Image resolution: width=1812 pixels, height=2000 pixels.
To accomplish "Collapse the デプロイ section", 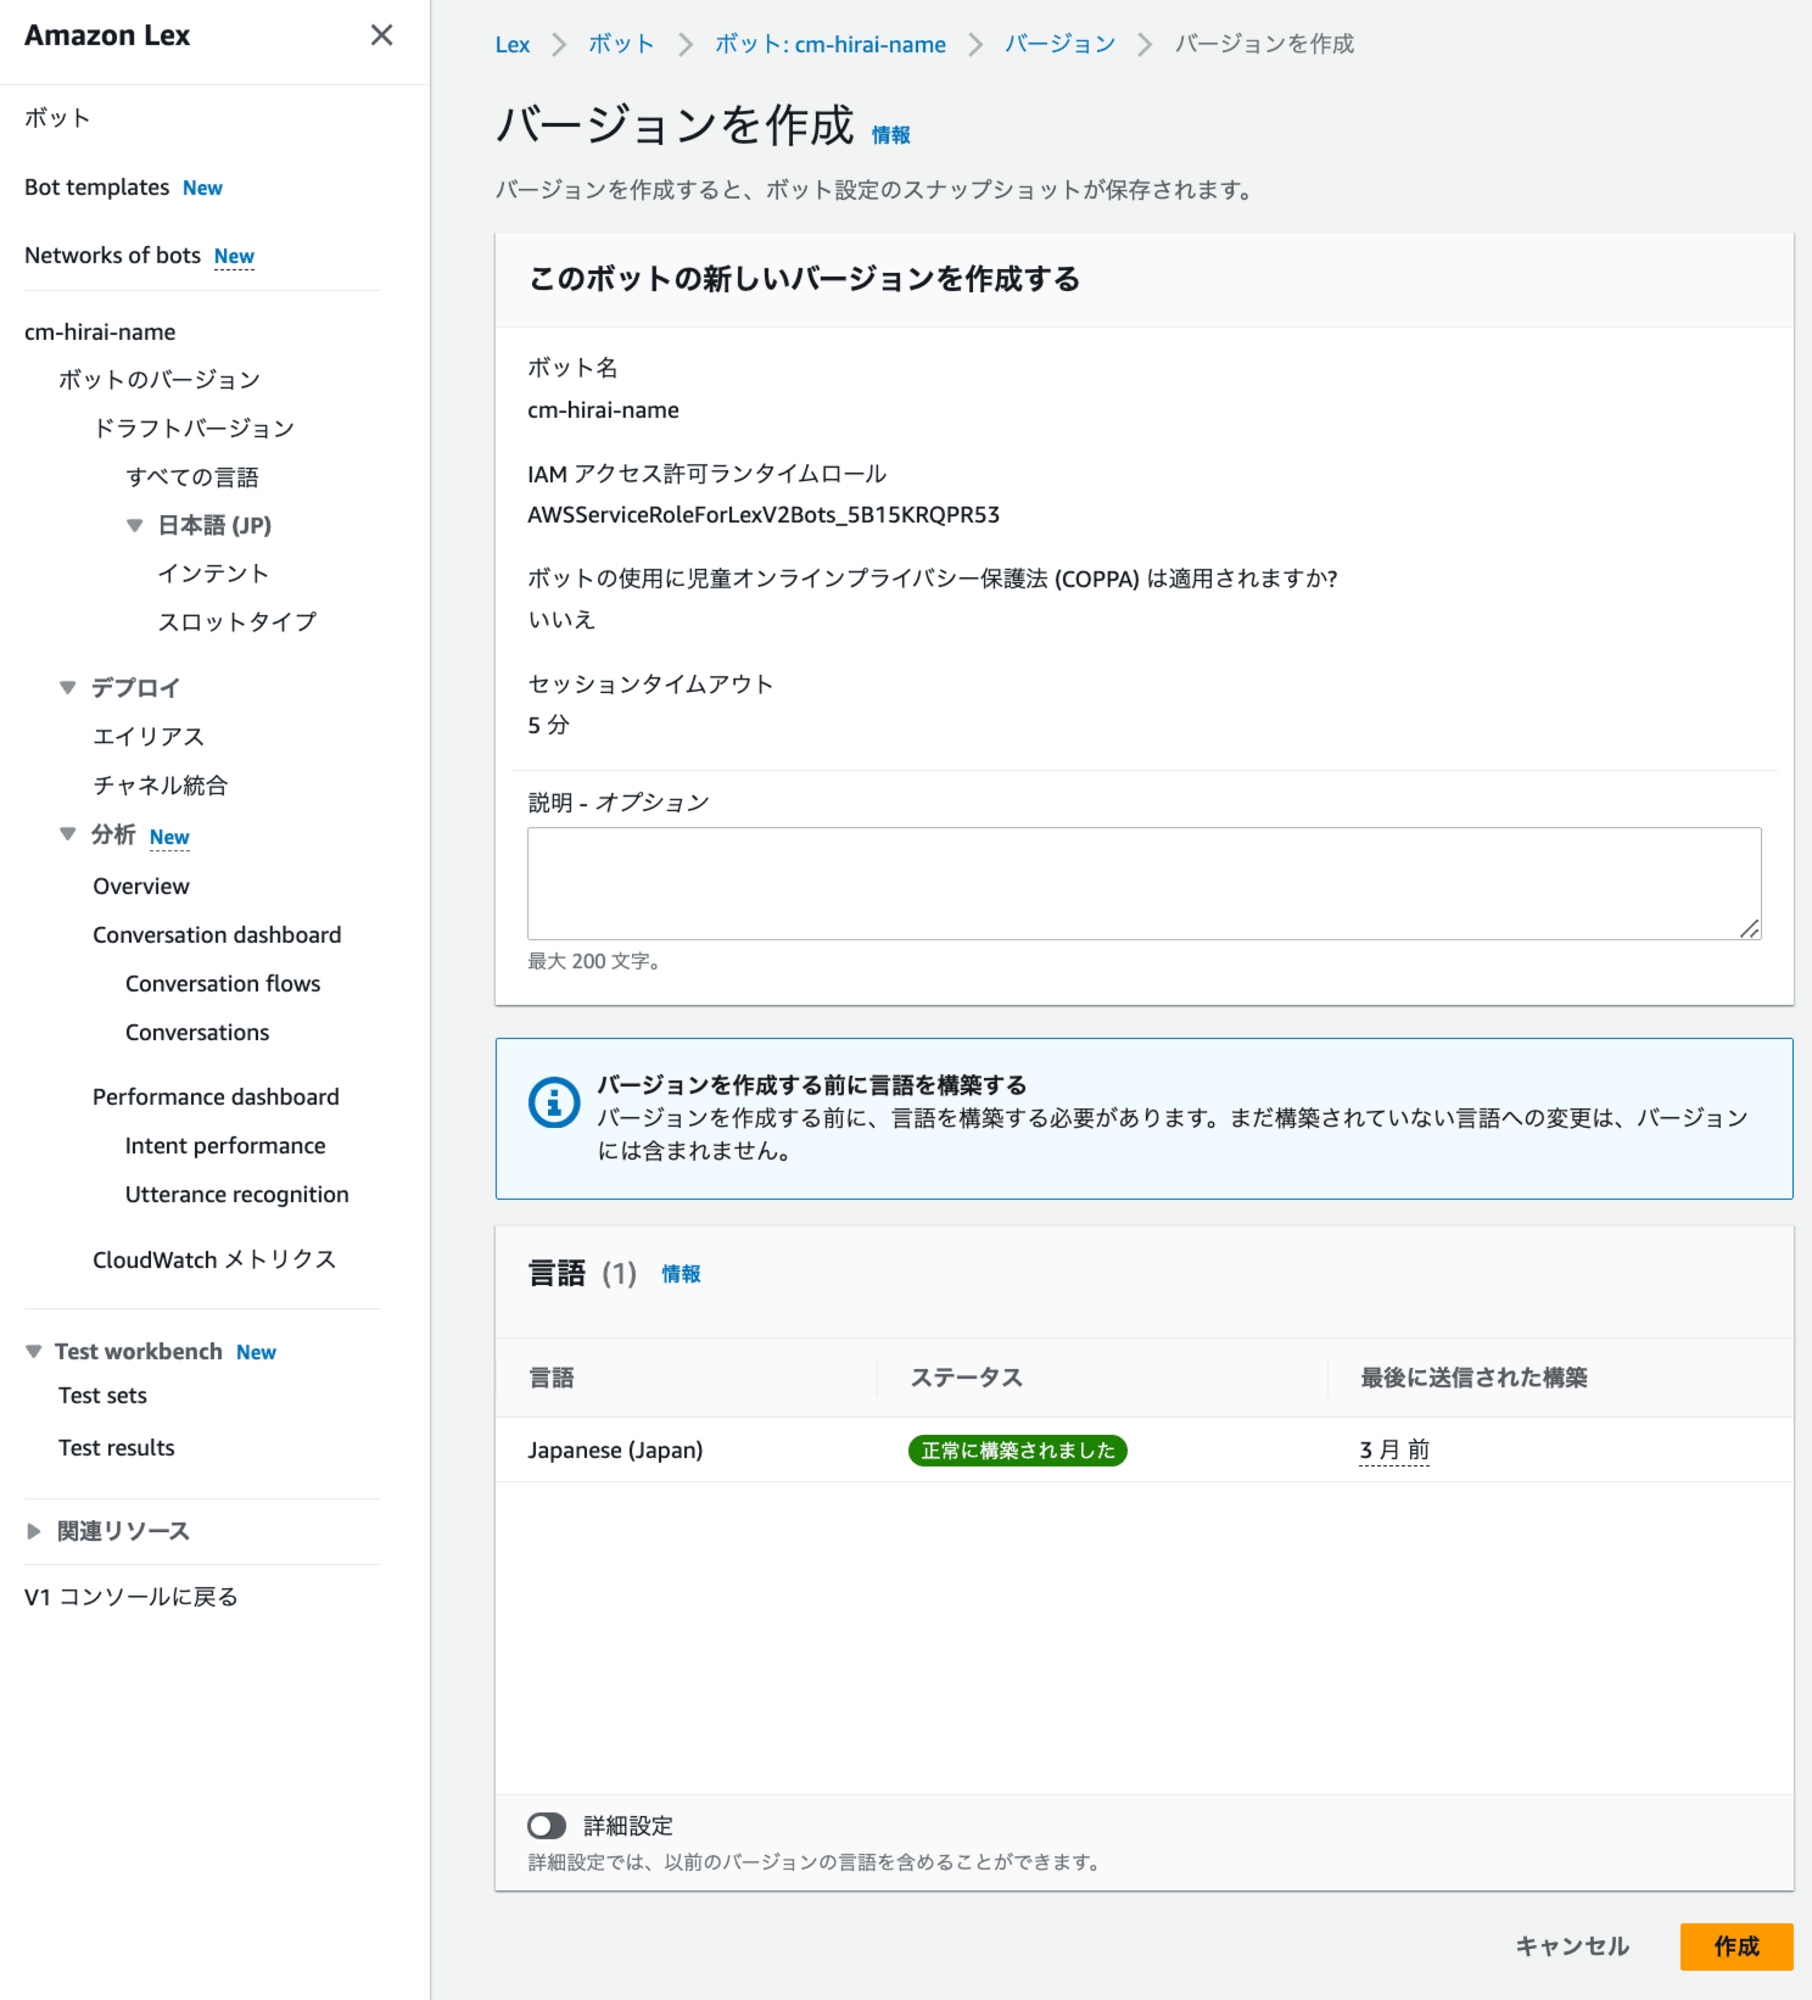I will (67, 687).
